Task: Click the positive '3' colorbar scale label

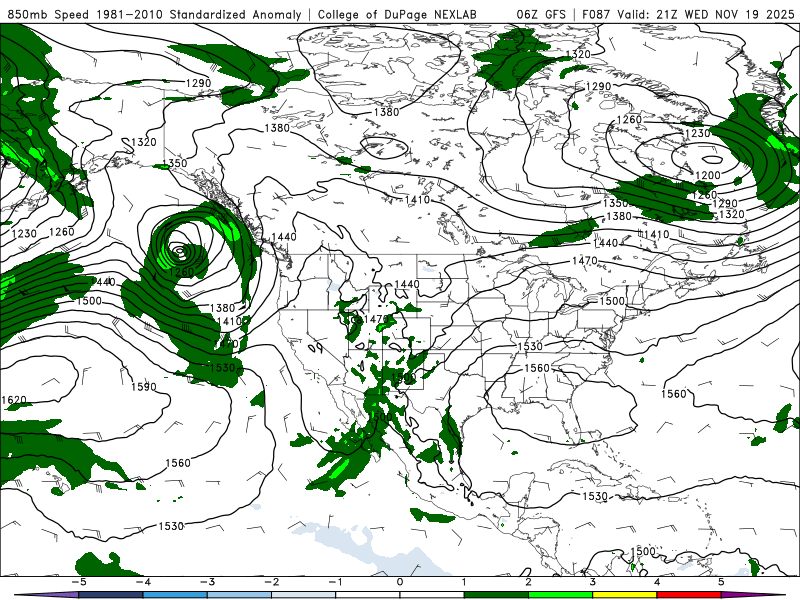Action: point(592,582)
